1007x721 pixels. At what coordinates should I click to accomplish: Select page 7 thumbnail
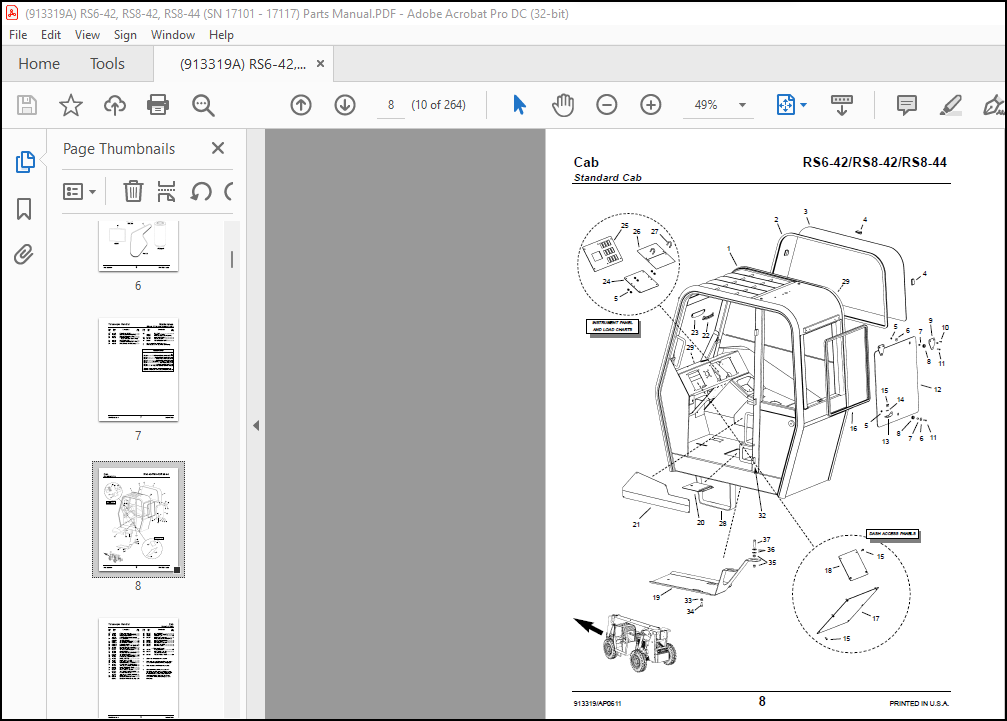tap(138, 369)
